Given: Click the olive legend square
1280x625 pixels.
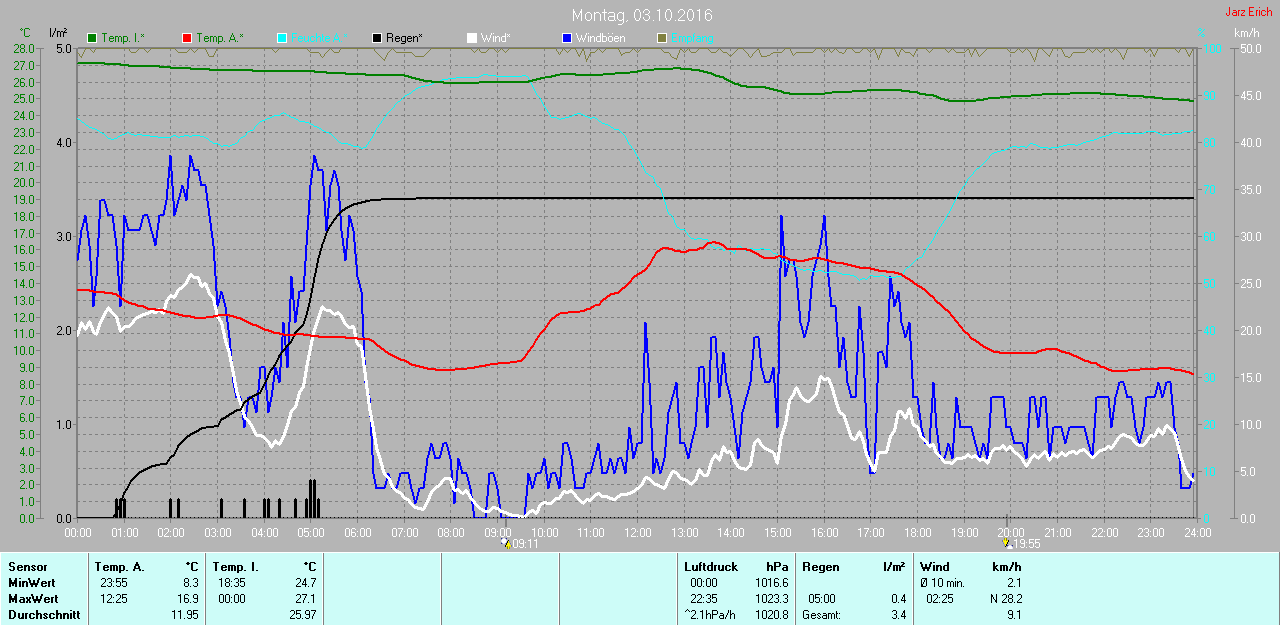Looking at the screenshot, I should 661,38.
